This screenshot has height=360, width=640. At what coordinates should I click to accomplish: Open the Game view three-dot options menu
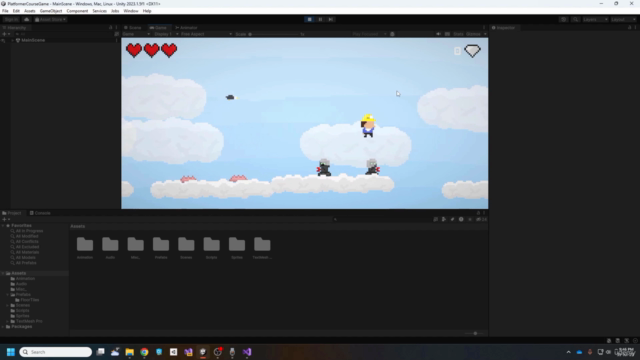(x=484, y=28)
